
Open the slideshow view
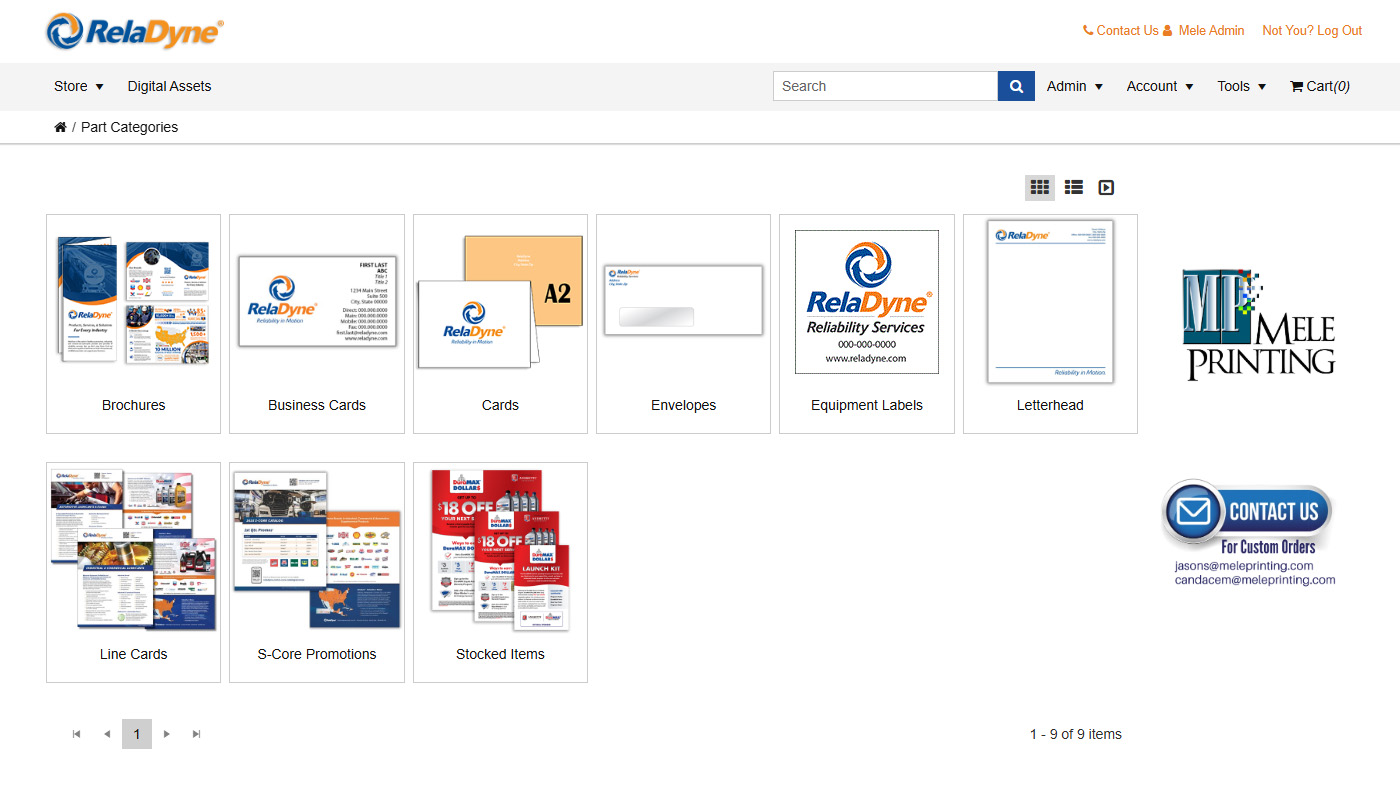pos(1106,187)
